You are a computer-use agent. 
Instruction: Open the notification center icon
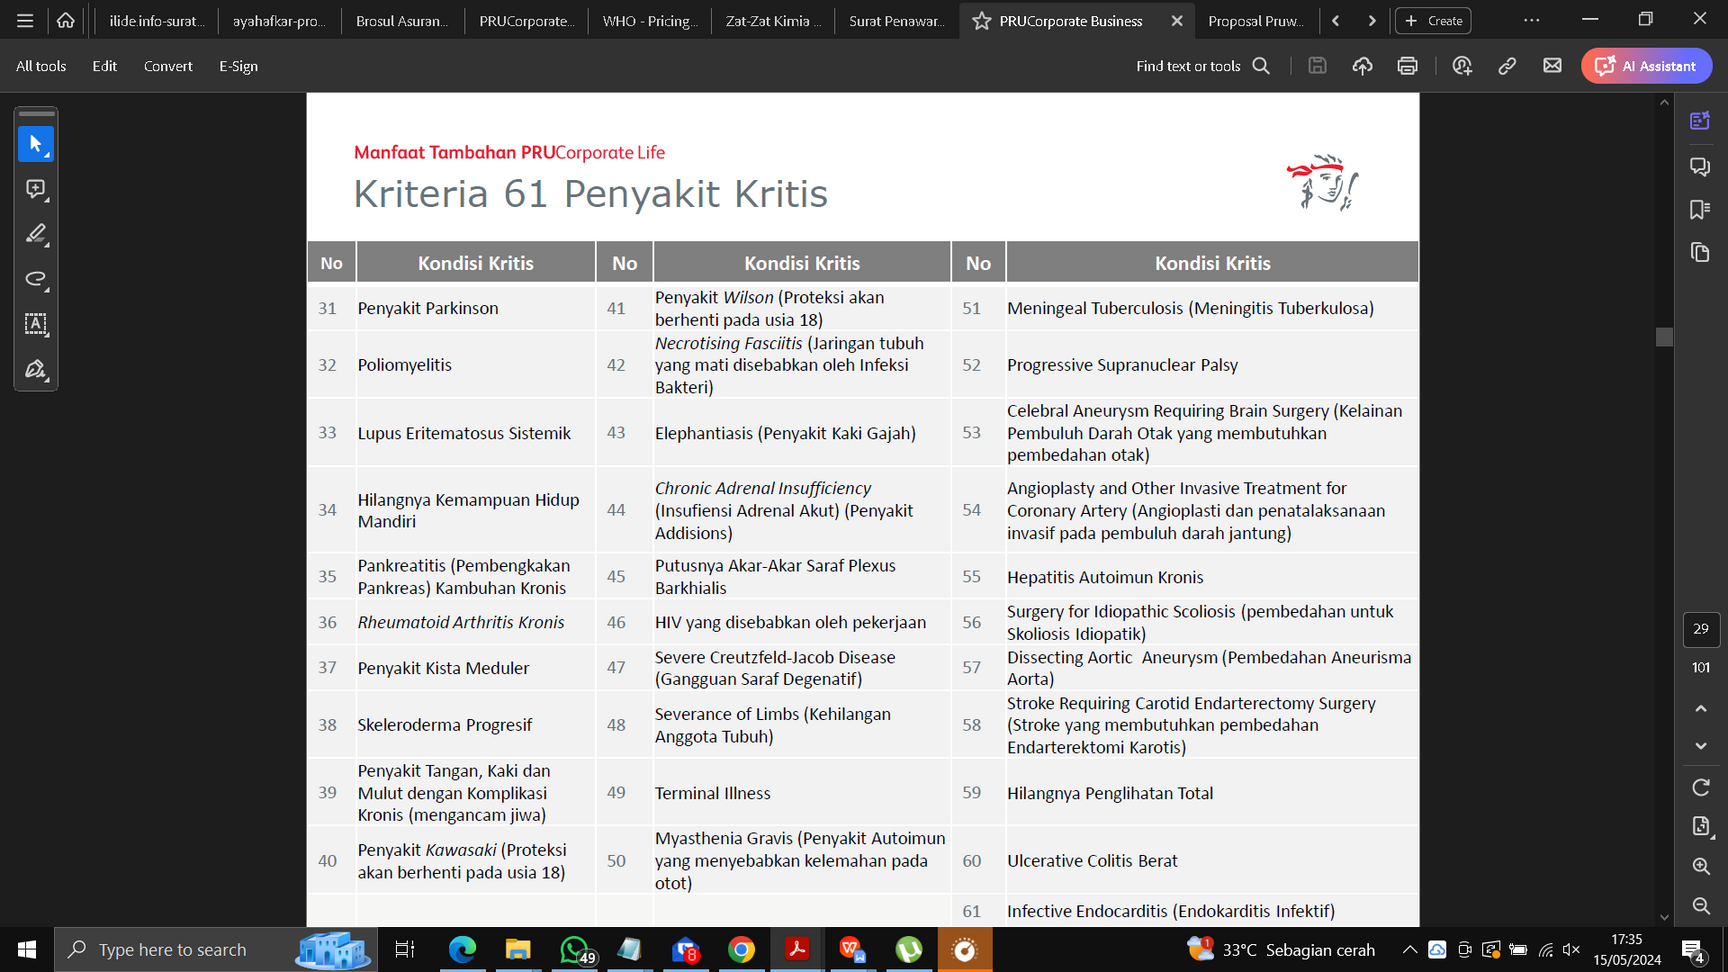coord(1693,950)
